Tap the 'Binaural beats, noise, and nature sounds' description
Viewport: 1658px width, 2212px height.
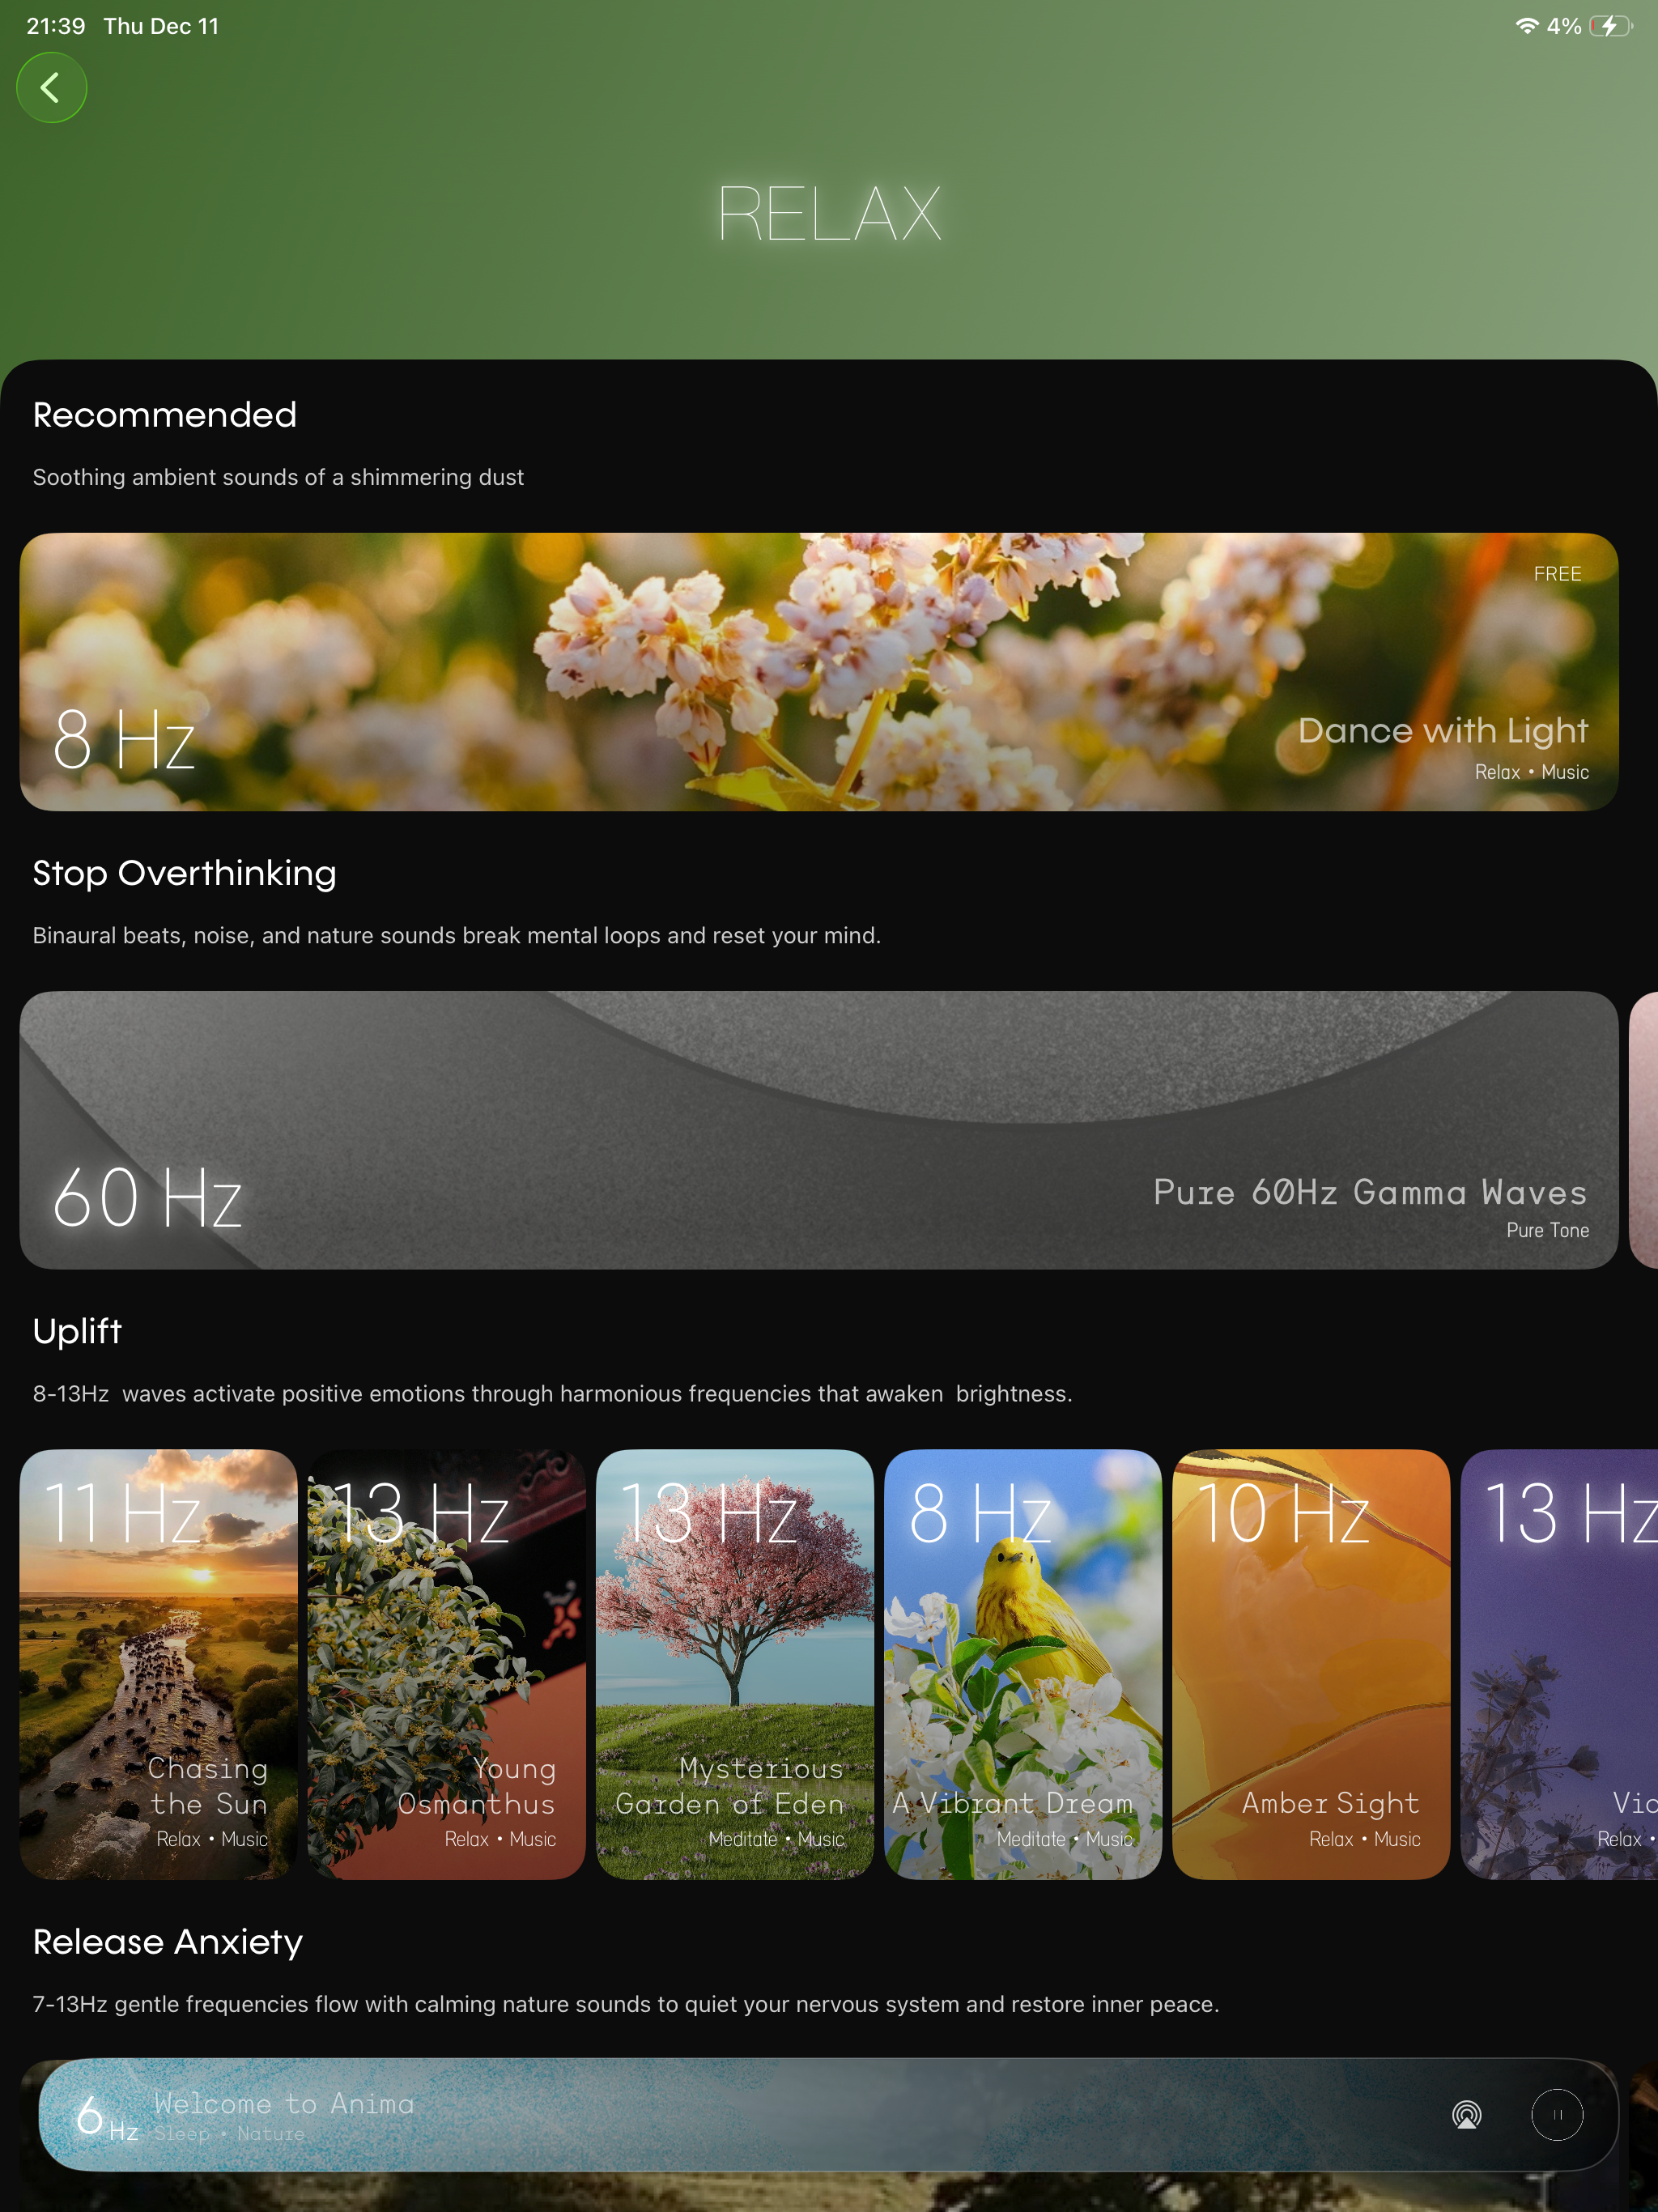point(456,935)
